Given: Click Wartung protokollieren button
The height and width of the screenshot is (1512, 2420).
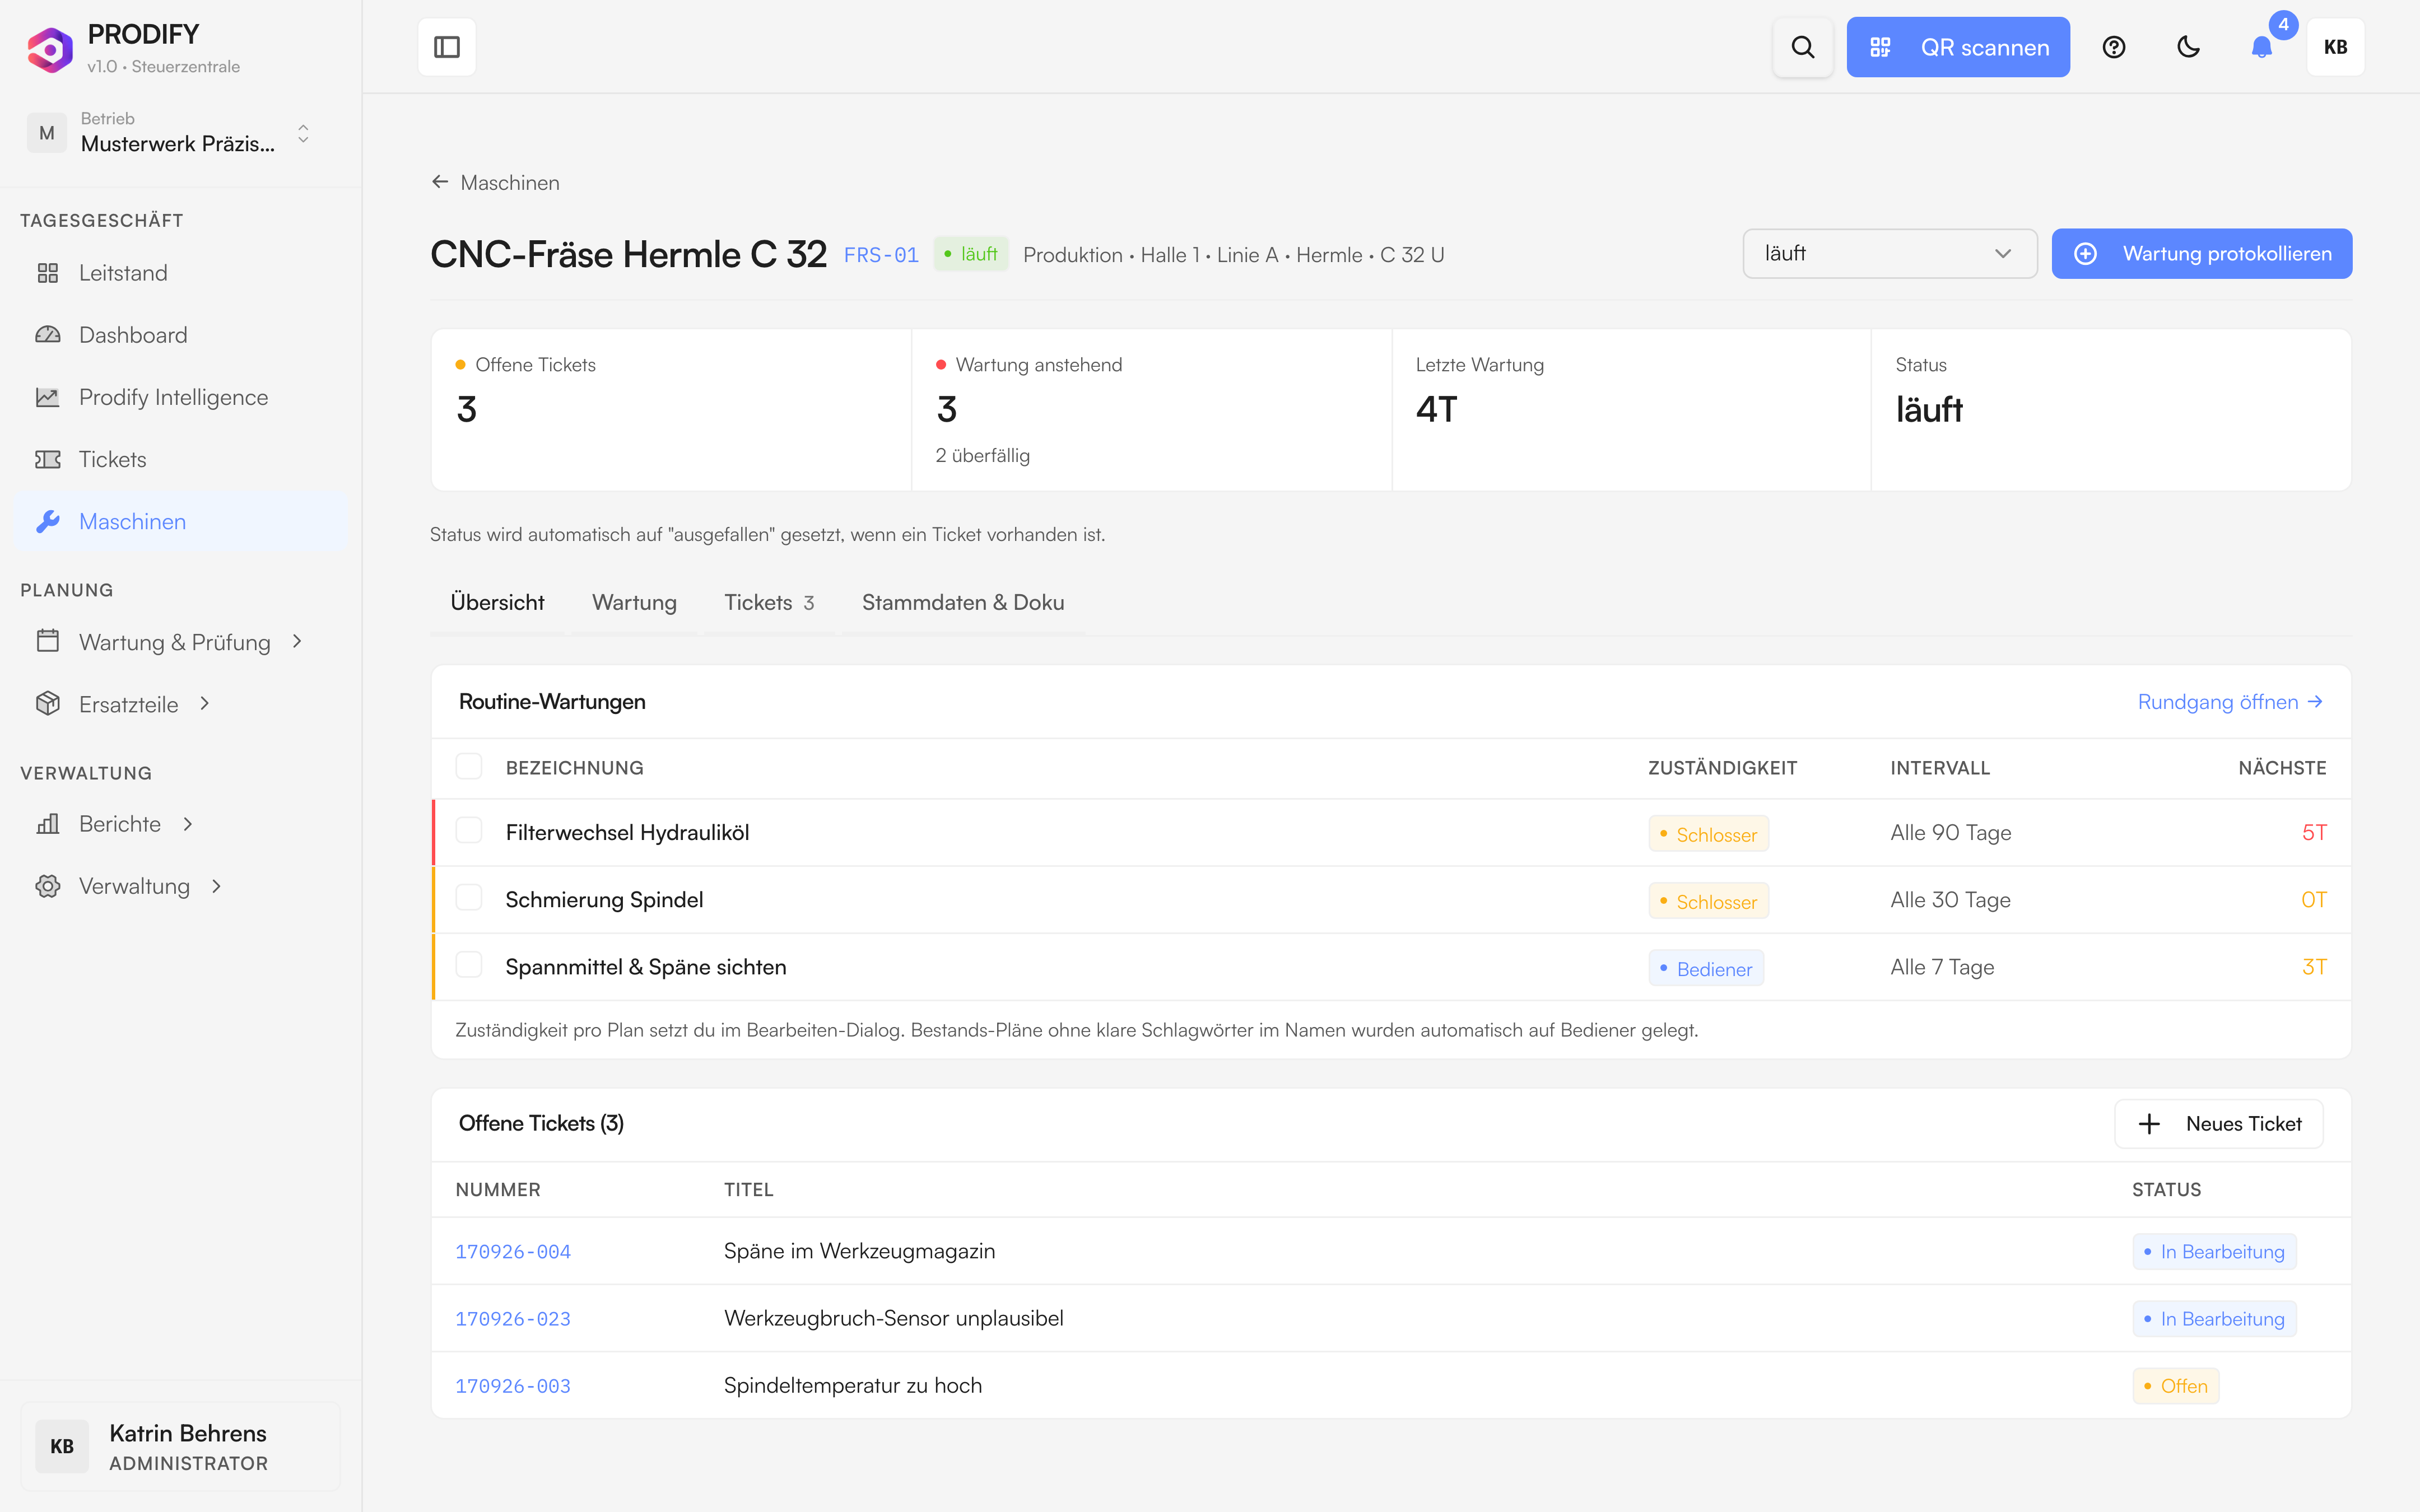Looking at the screenshot, I should click(x=2201, y=254).
